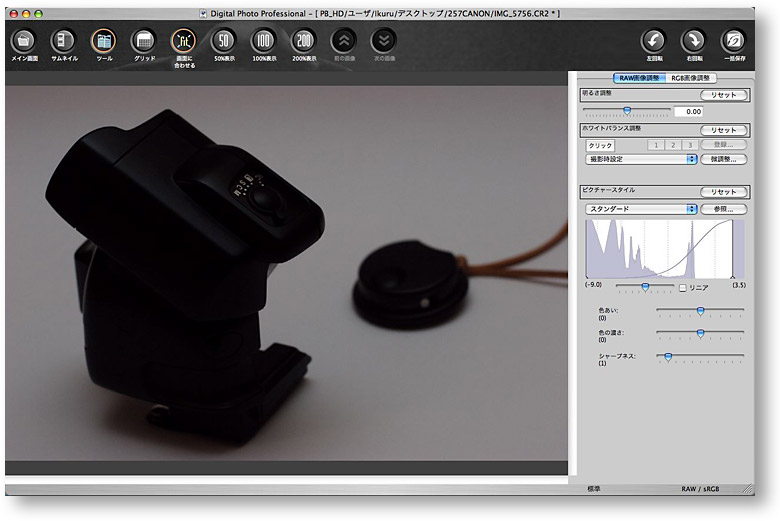The width and height of the screenshot is (780, 521).
Task: Rotate image right with 右回転
Action: [692, 41]
